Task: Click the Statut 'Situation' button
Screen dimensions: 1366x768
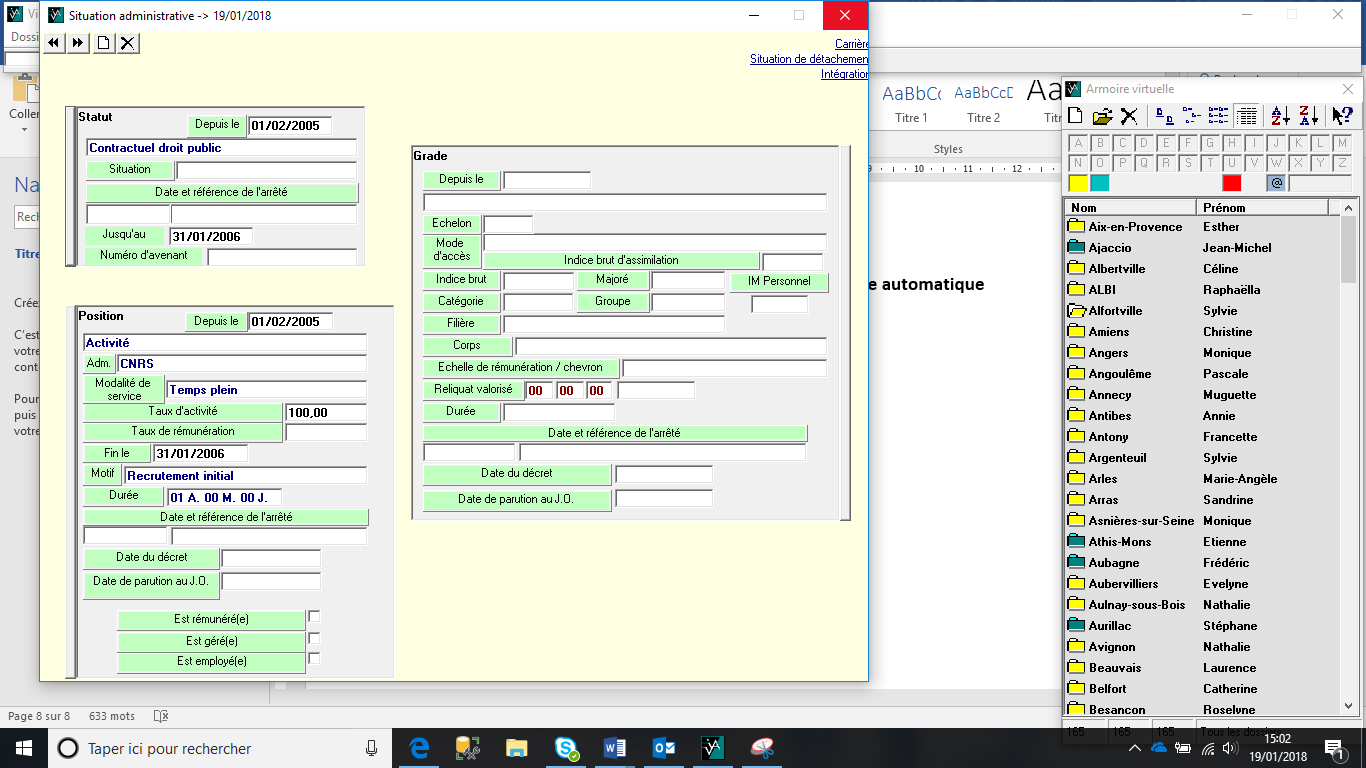Action: (130, 170)
